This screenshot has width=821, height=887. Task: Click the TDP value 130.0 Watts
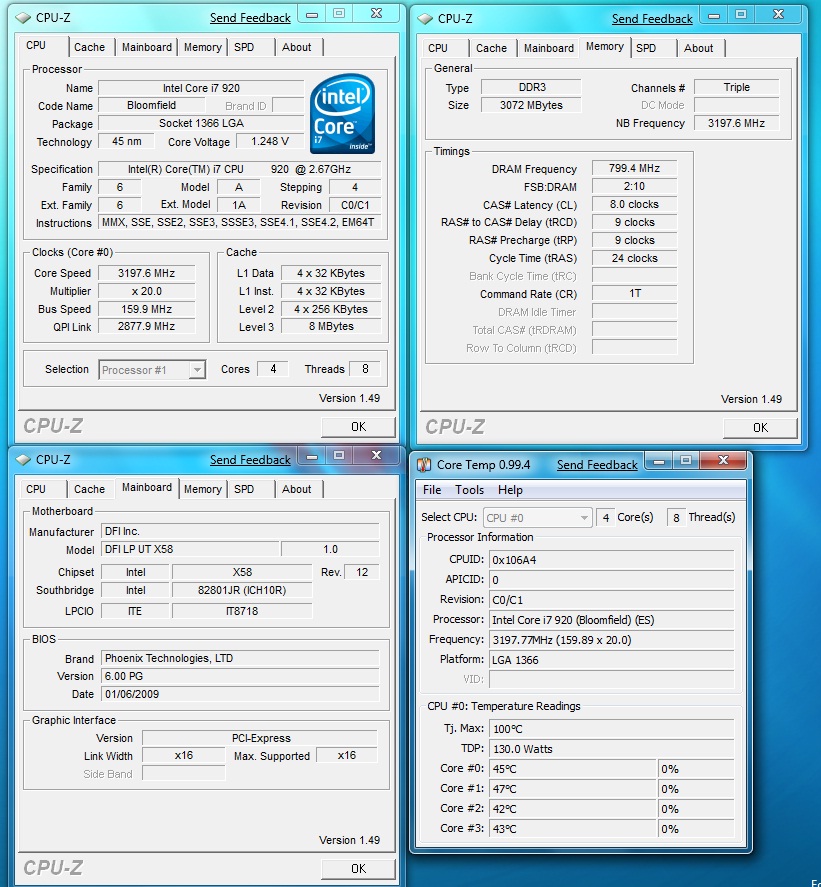pyautogui.click(x=611, y=749)
